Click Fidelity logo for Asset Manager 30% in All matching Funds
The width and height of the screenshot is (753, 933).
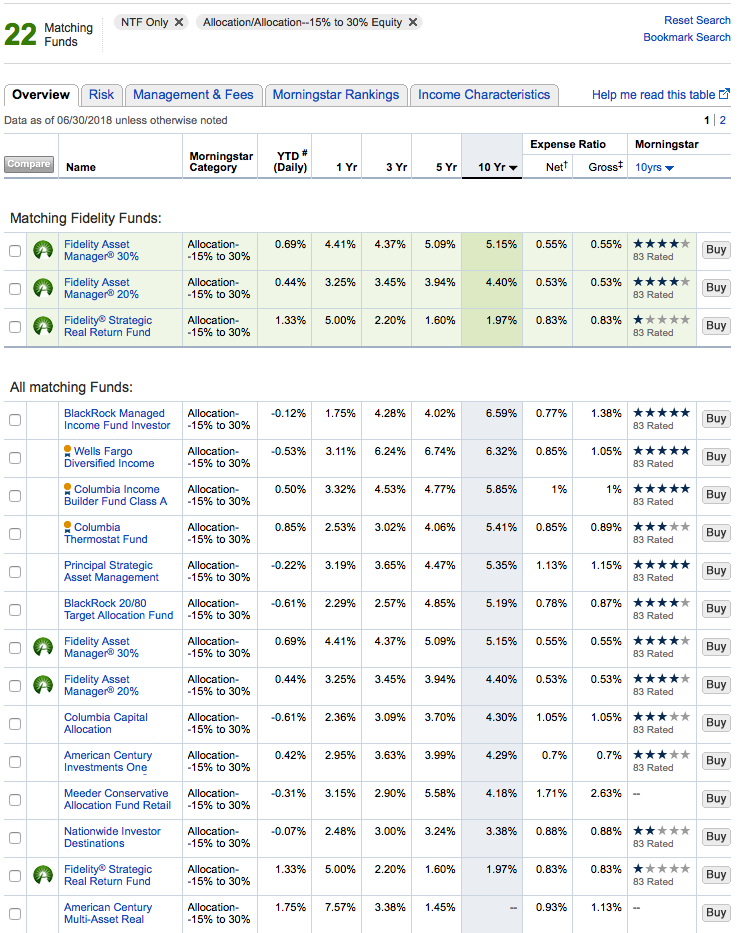[x=43, y=647]
